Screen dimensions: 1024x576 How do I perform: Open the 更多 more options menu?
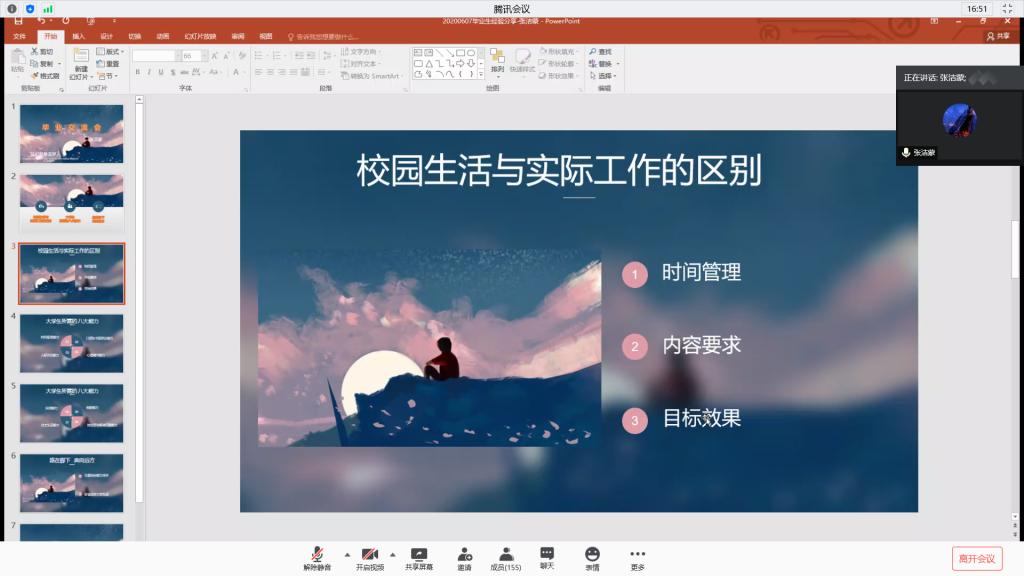click(x=637, y=558)
